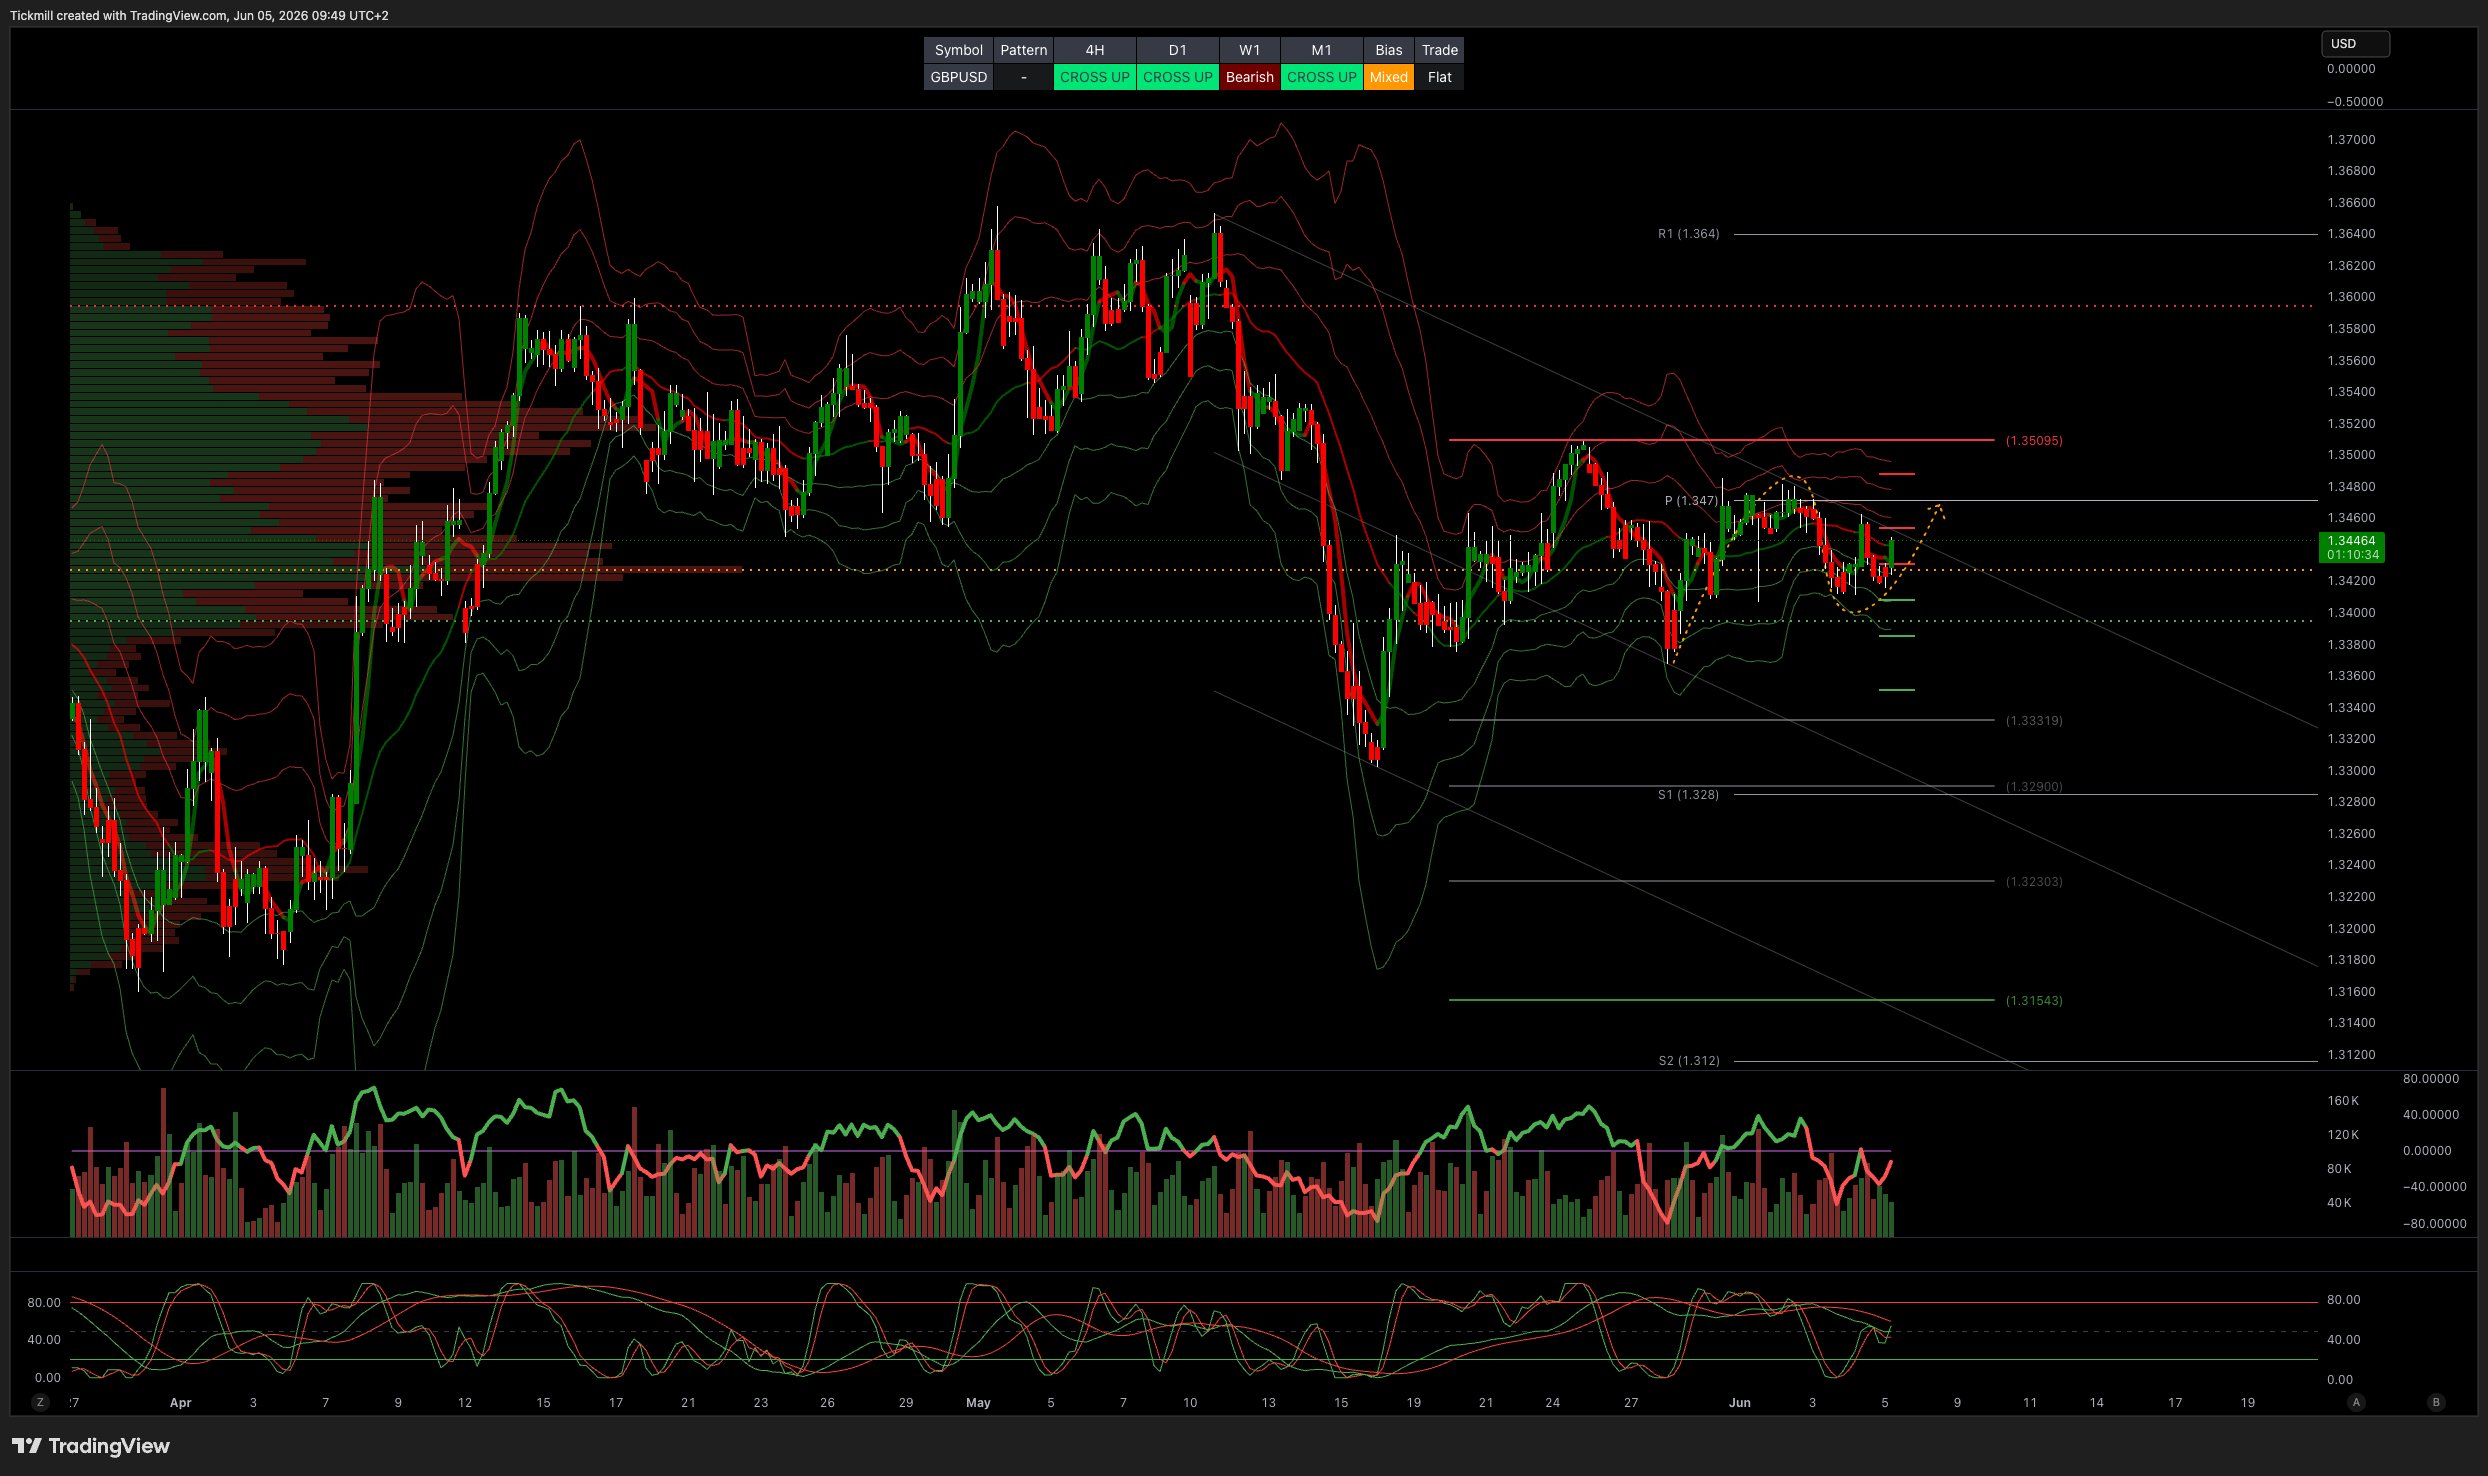The image size is (2488, 1476).
Task: Select the Symbol column header
Action: (x=958, y=50)
